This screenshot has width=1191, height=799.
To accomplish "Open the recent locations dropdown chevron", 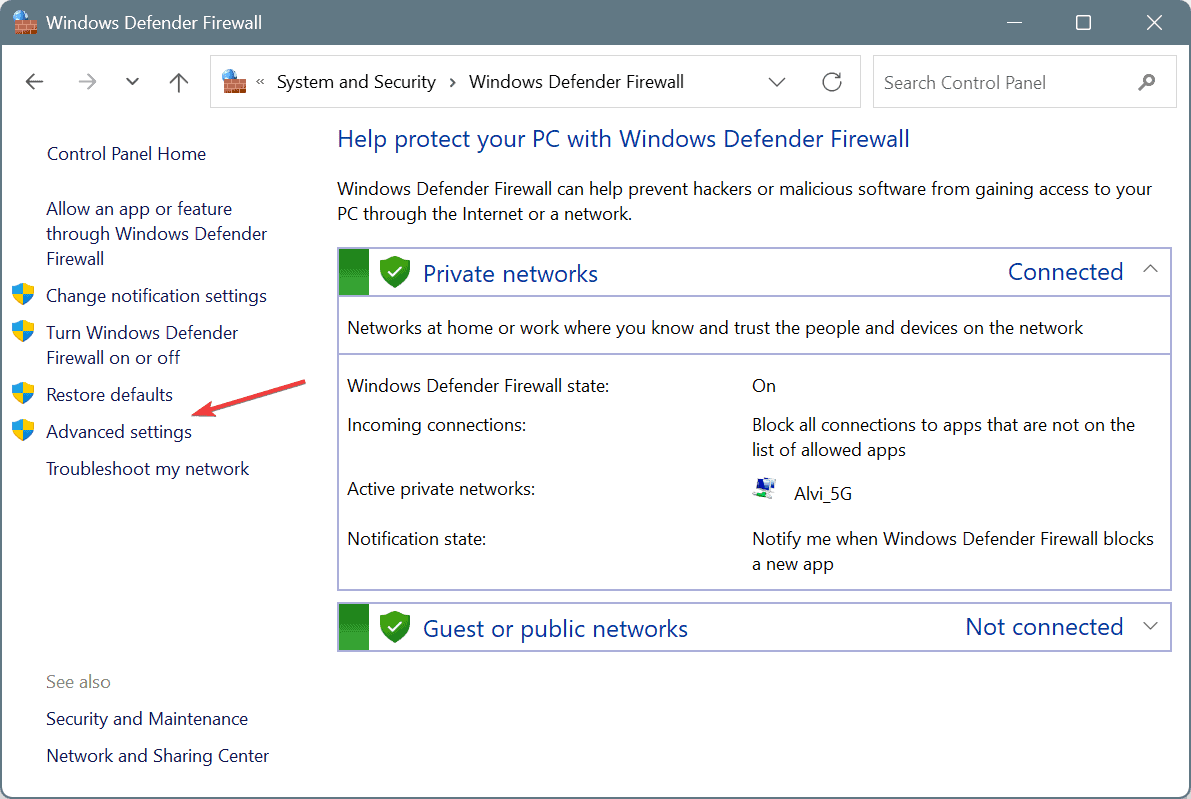I will [132, 81].
